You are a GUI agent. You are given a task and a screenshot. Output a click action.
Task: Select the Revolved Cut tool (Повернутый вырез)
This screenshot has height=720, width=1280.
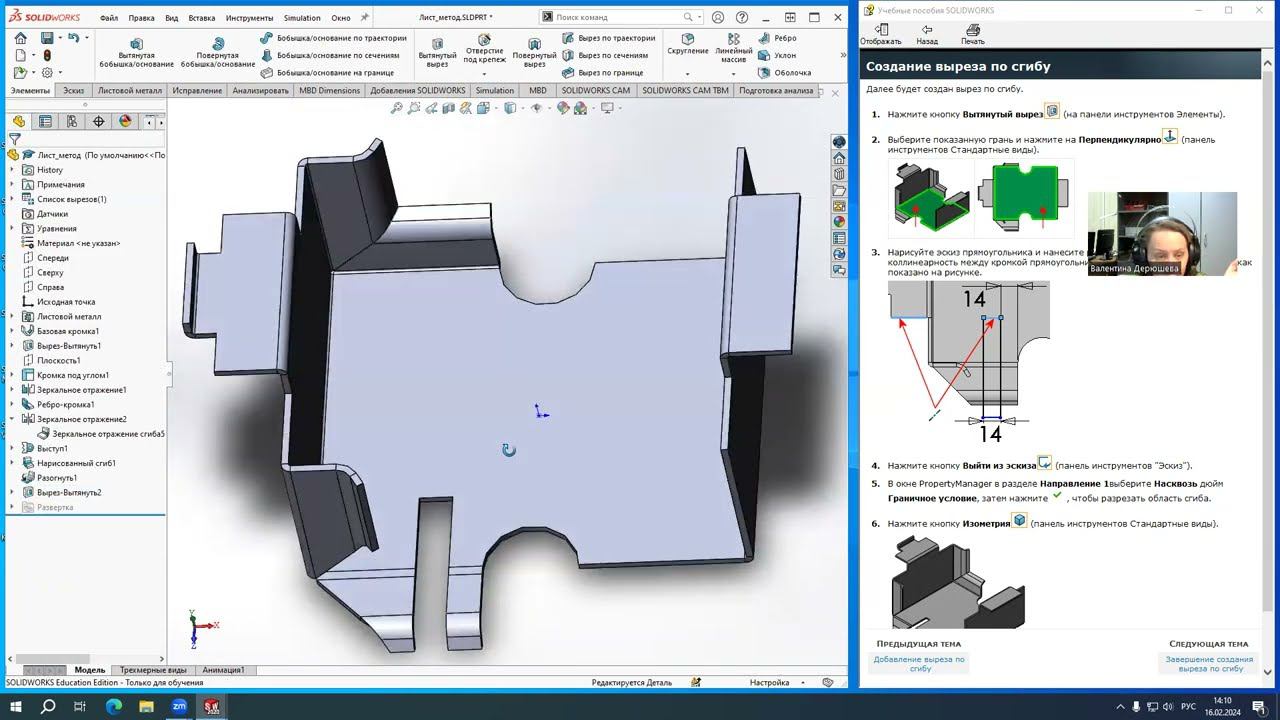534,54
